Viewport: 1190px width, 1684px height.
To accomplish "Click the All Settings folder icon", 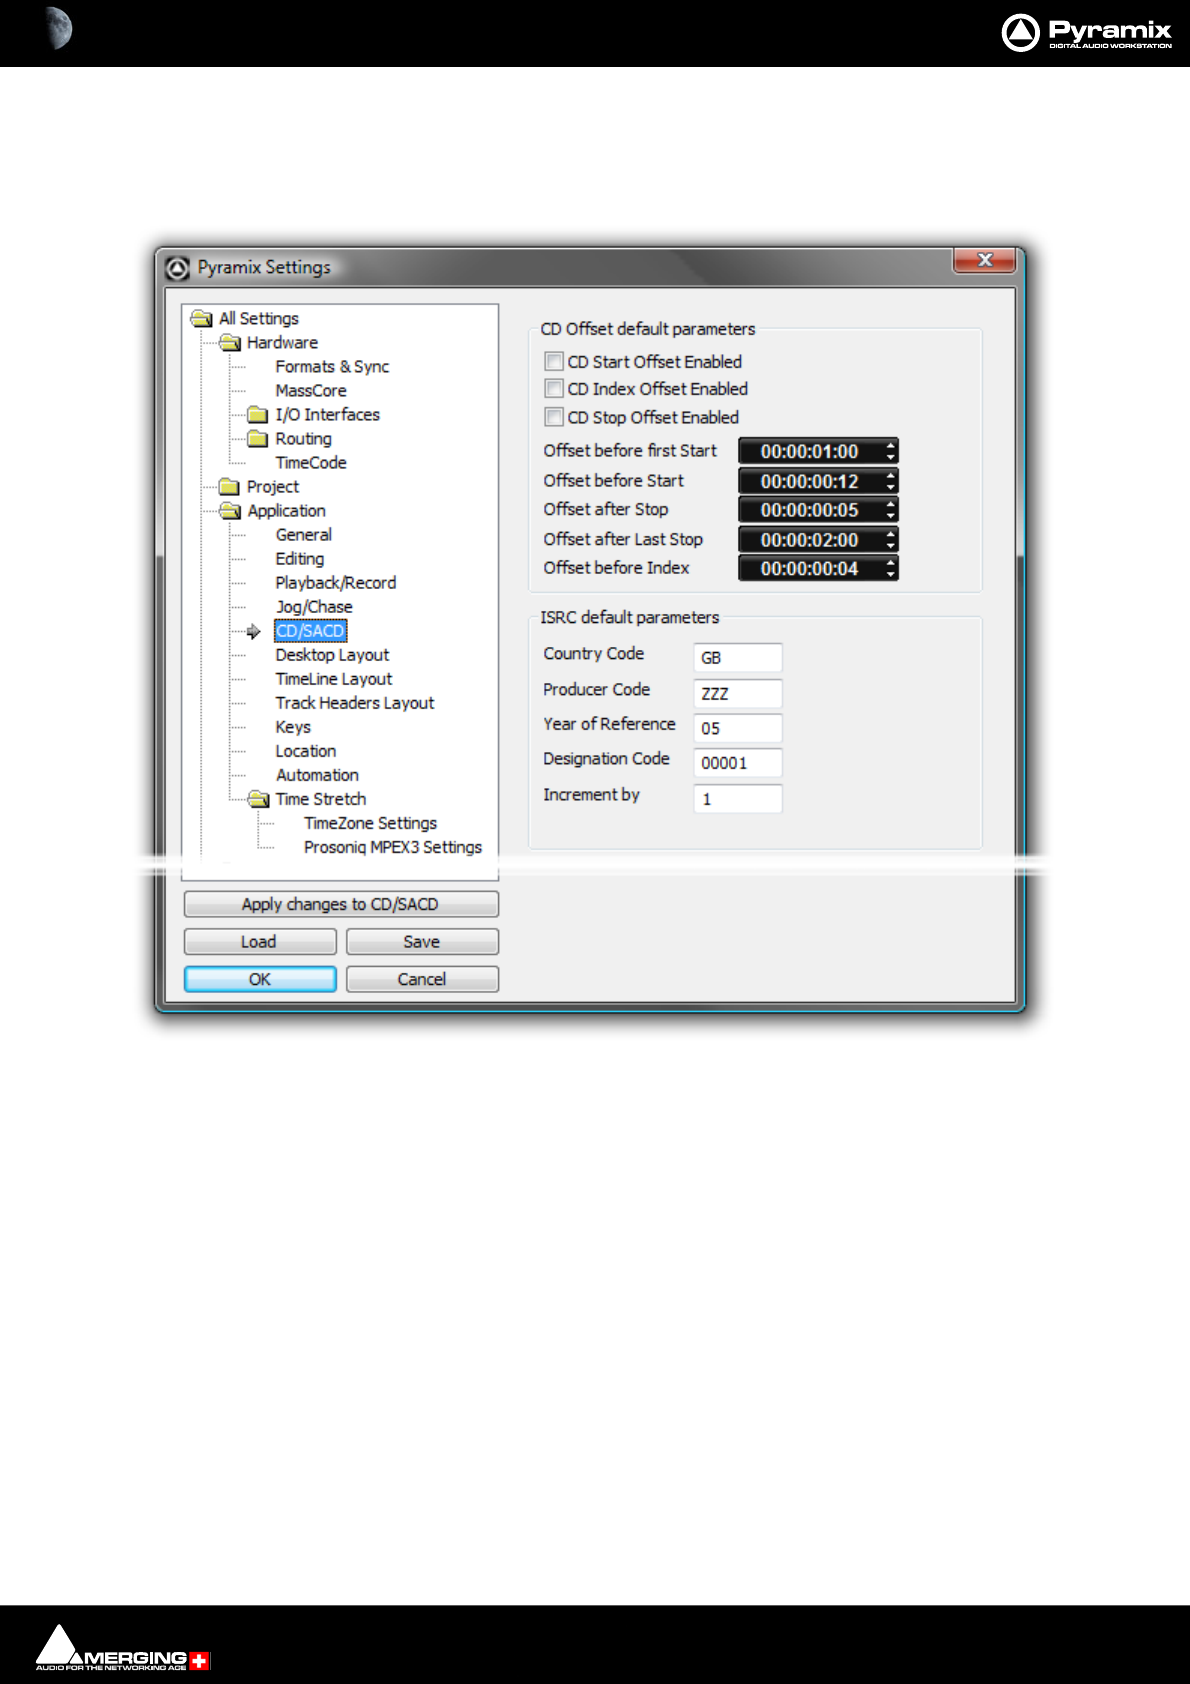I will click(202, 318).
